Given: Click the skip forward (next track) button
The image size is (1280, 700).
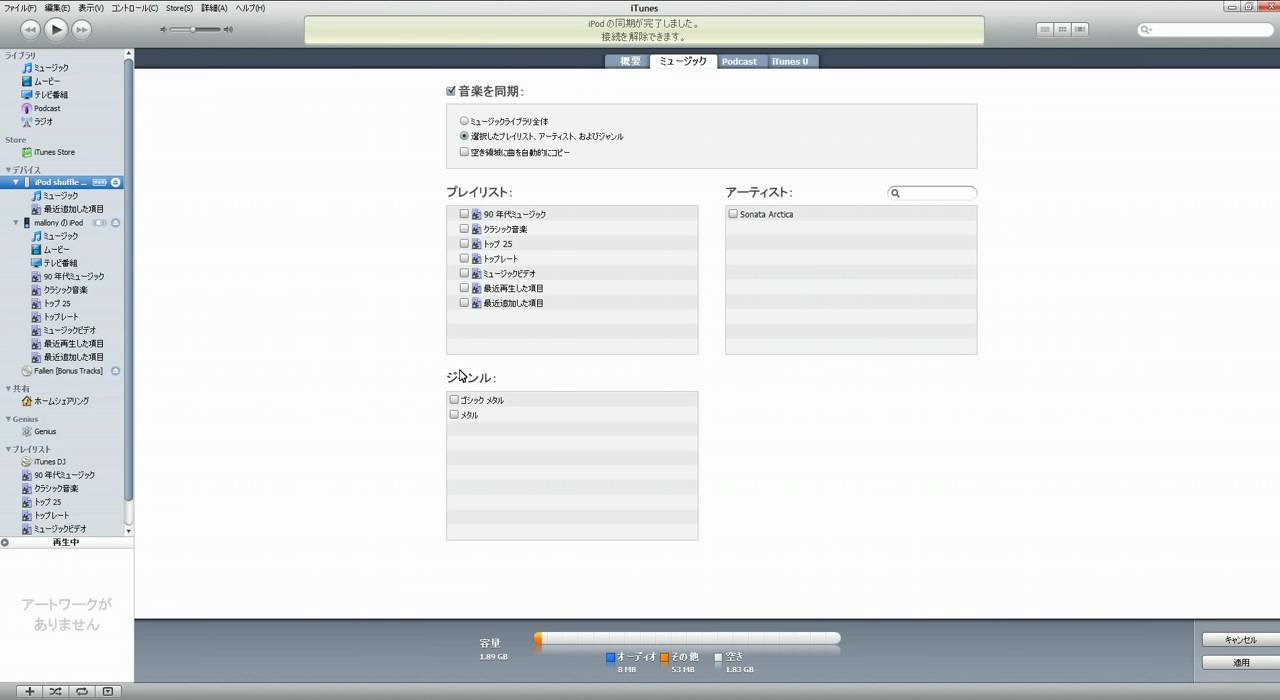Looking at the screenshot, I should point(82,30).
